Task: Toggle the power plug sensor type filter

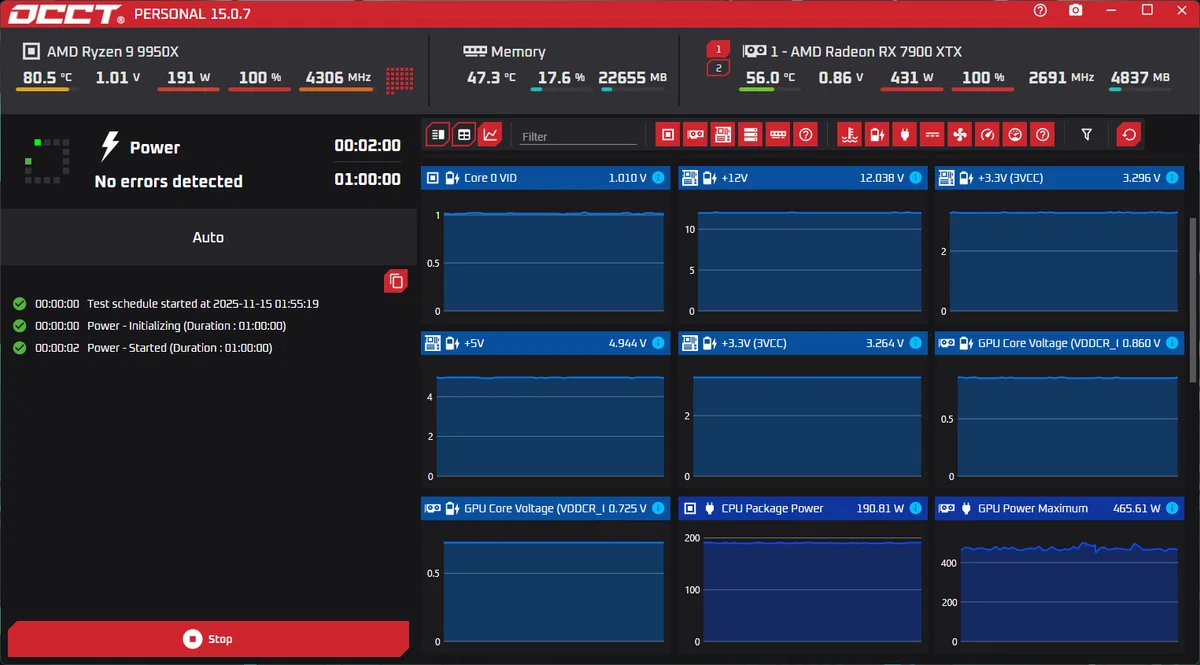Action: (x=904, y=134)
